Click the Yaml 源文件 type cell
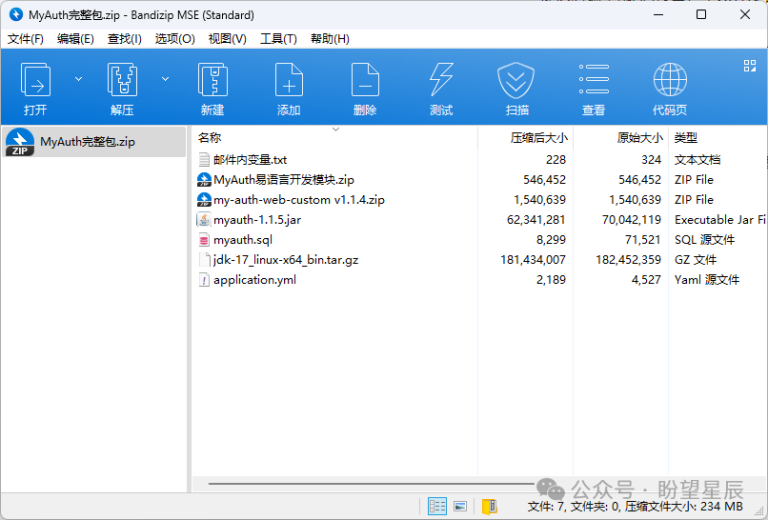This screenshot has height=520, width=768. click(x=707, y=280)
